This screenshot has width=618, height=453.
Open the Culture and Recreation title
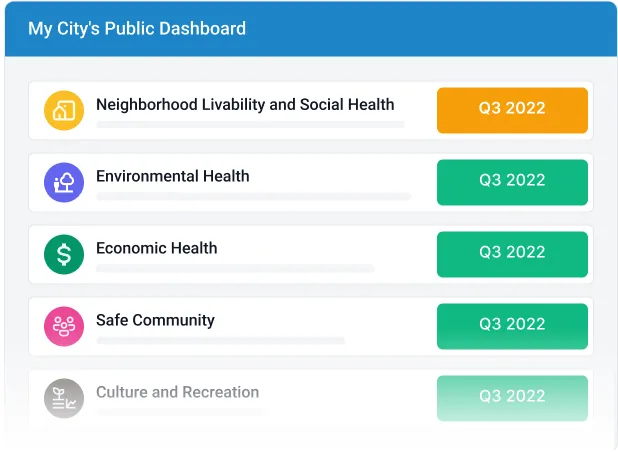pyautogui.click(x=177, y=392)
